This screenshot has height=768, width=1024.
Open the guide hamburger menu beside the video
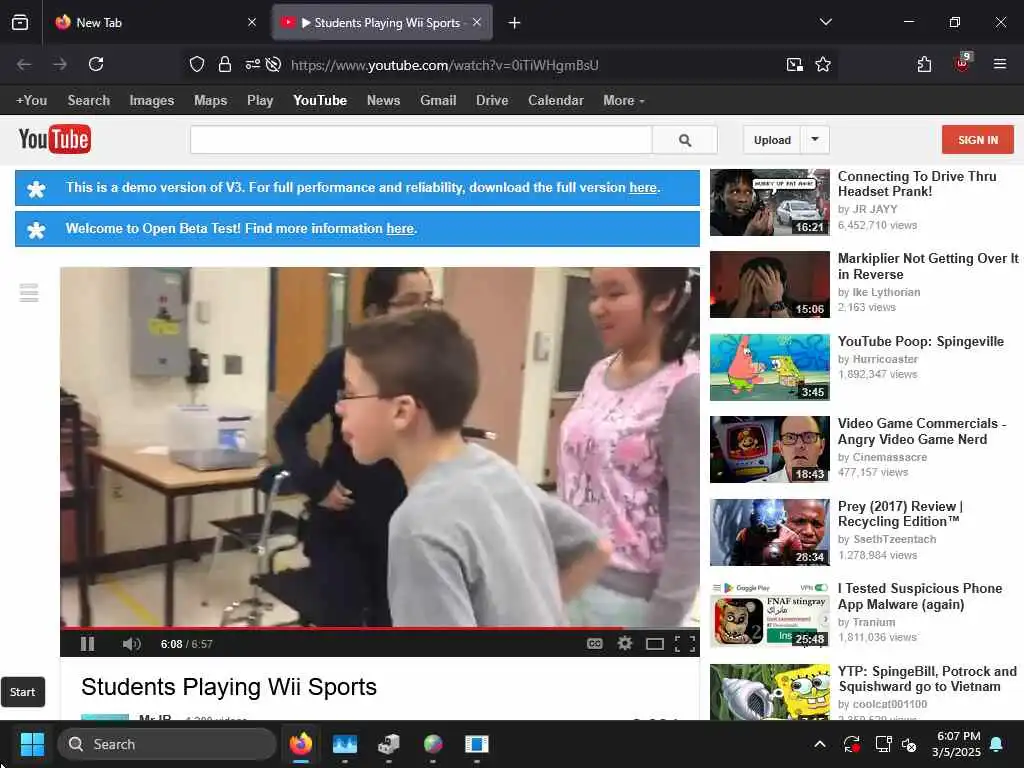pos(29,293)
